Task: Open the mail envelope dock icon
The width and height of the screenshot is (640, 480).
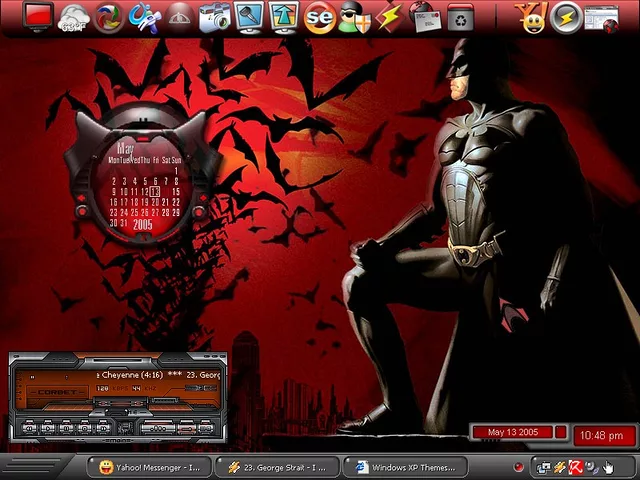Action: coord(423,17)
